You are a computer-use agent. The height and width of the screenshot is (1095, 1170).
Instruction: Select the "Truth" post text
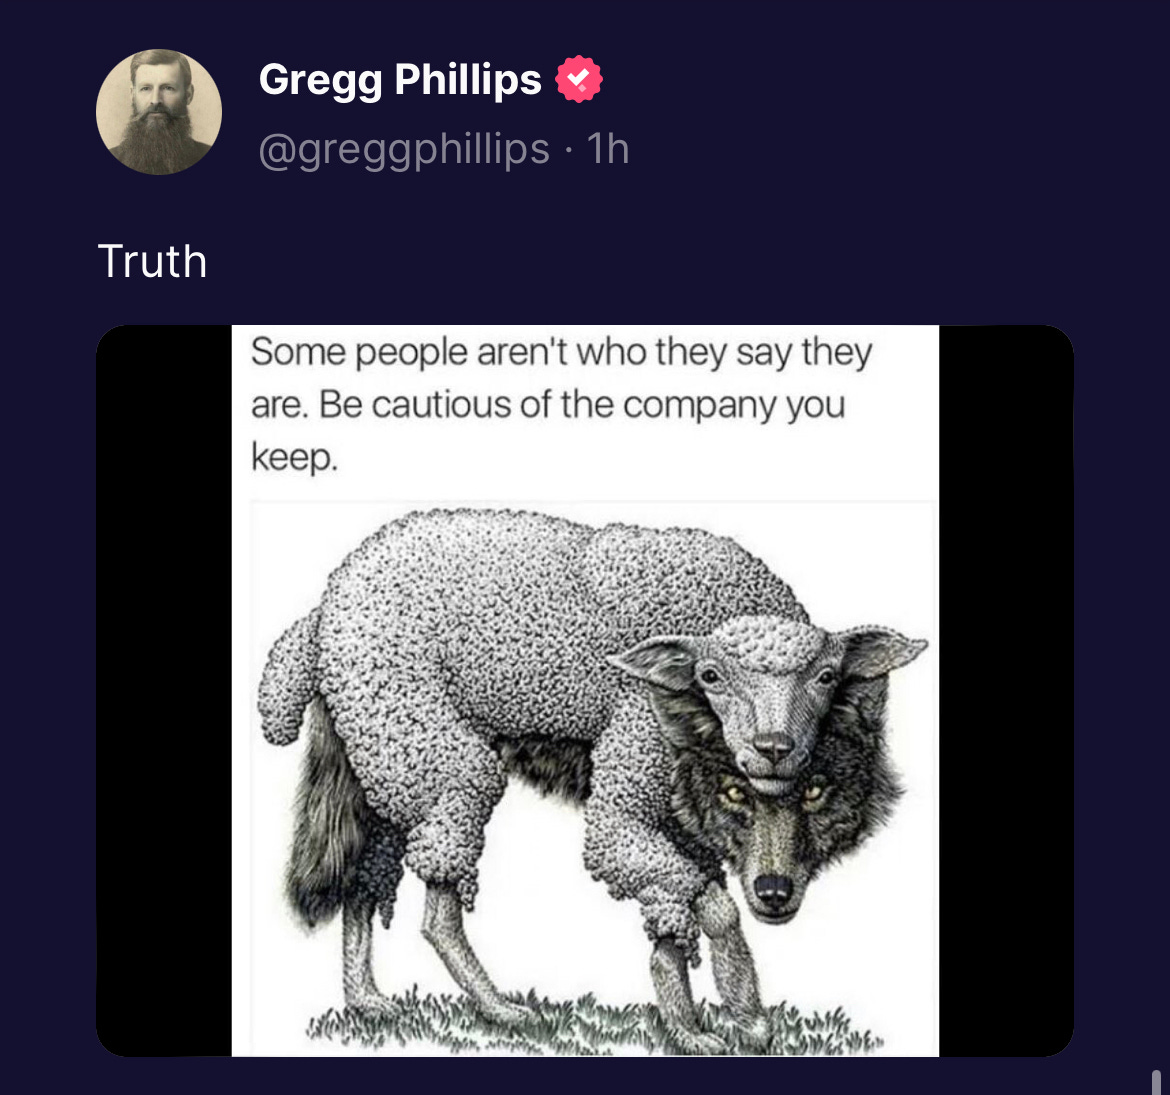[152, 261]
